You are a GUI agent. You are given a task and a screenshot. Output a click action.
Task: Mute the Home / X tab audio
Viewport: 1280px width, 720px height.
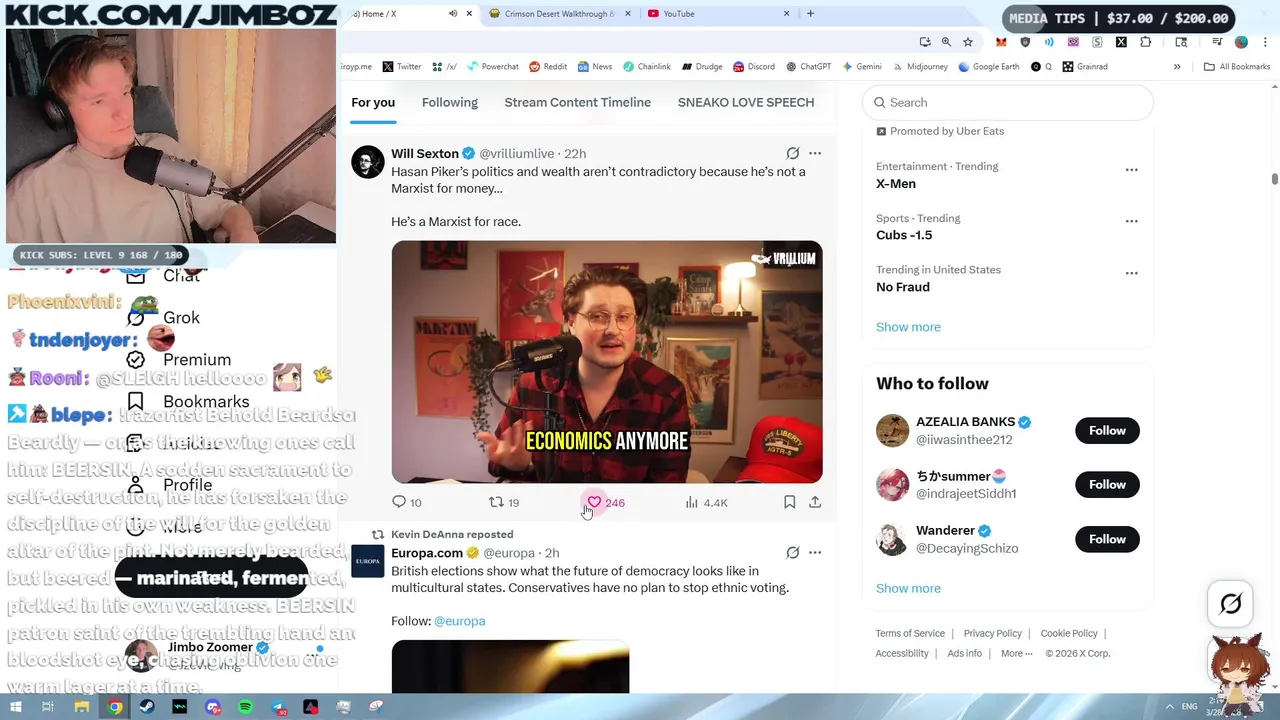[453, 14]
